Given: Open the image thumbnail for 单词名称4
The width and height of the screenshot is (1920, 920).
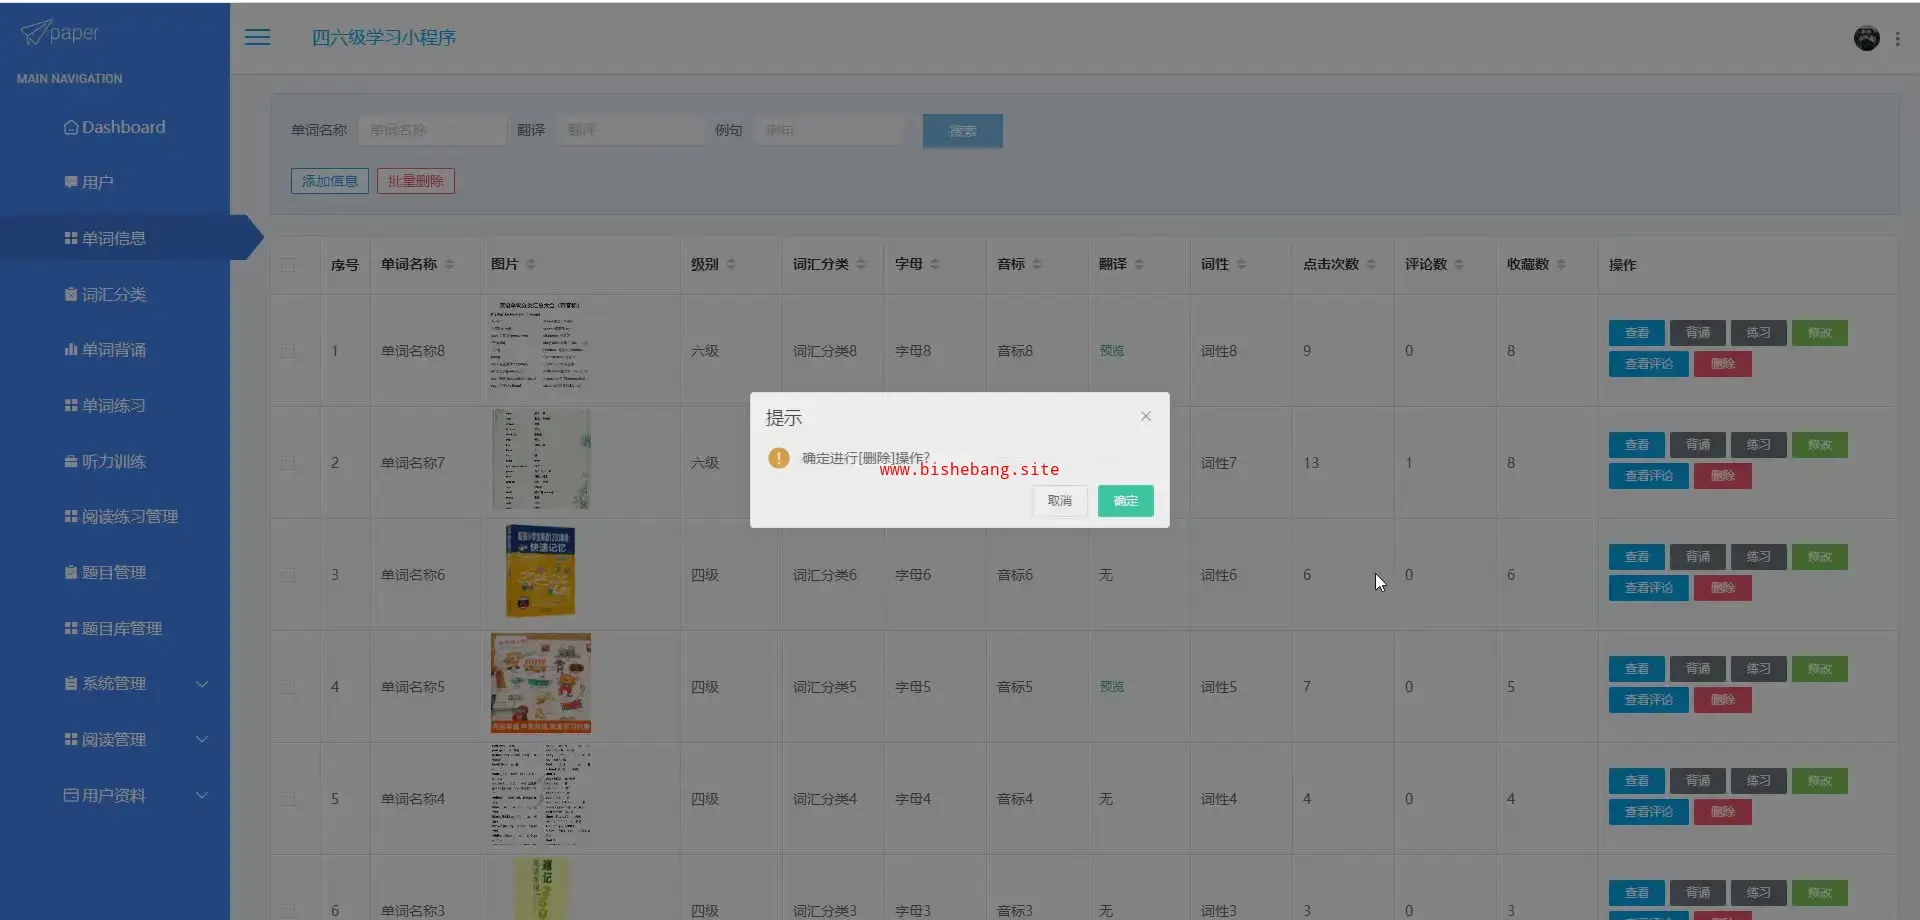Looking at the screenshot, I should tap(541, 795).
